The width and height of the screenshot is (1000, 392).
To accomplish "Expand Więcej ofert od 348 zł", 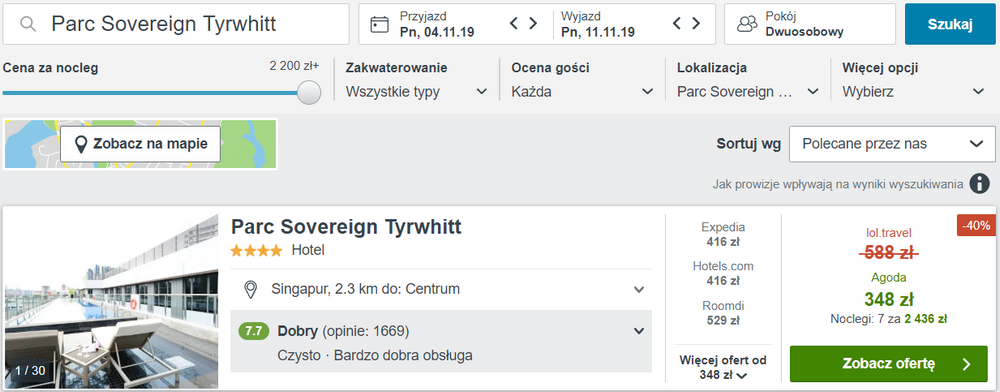I will pyautogui.click(x=723, y=367).
